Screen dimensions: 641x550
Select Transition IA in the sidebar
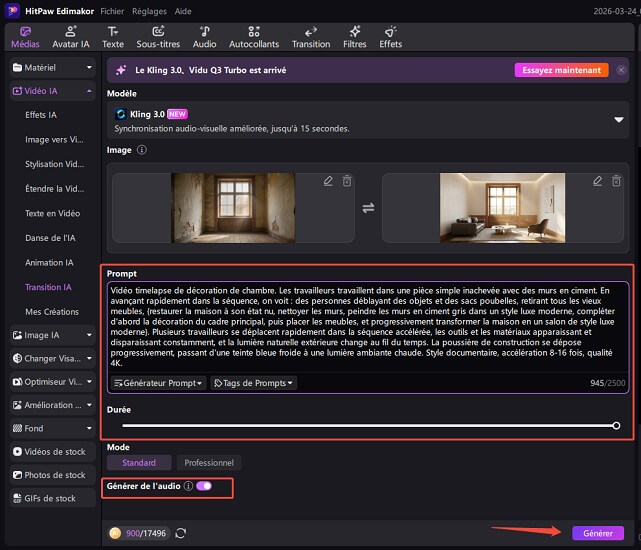[48, 287]
